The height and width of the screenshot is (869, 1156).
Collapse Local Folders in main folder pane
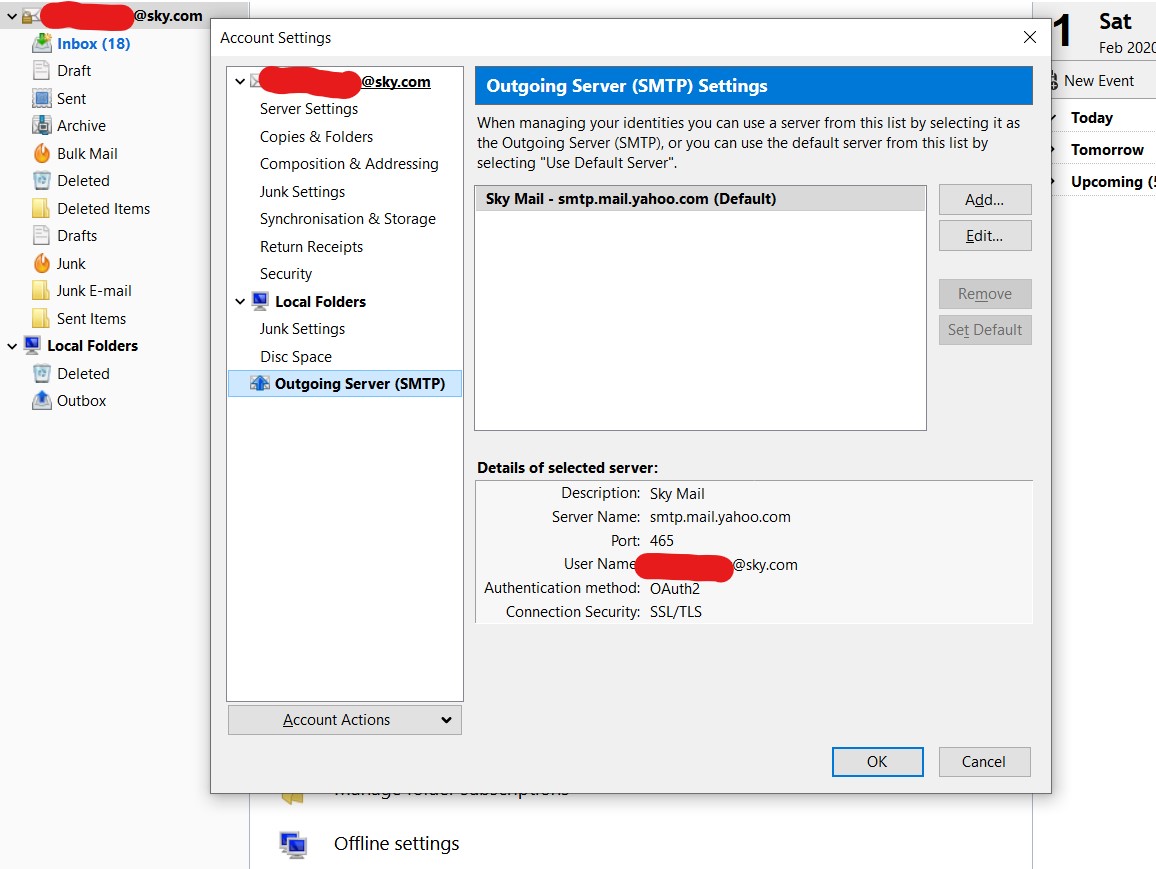(x=12, y=346)
